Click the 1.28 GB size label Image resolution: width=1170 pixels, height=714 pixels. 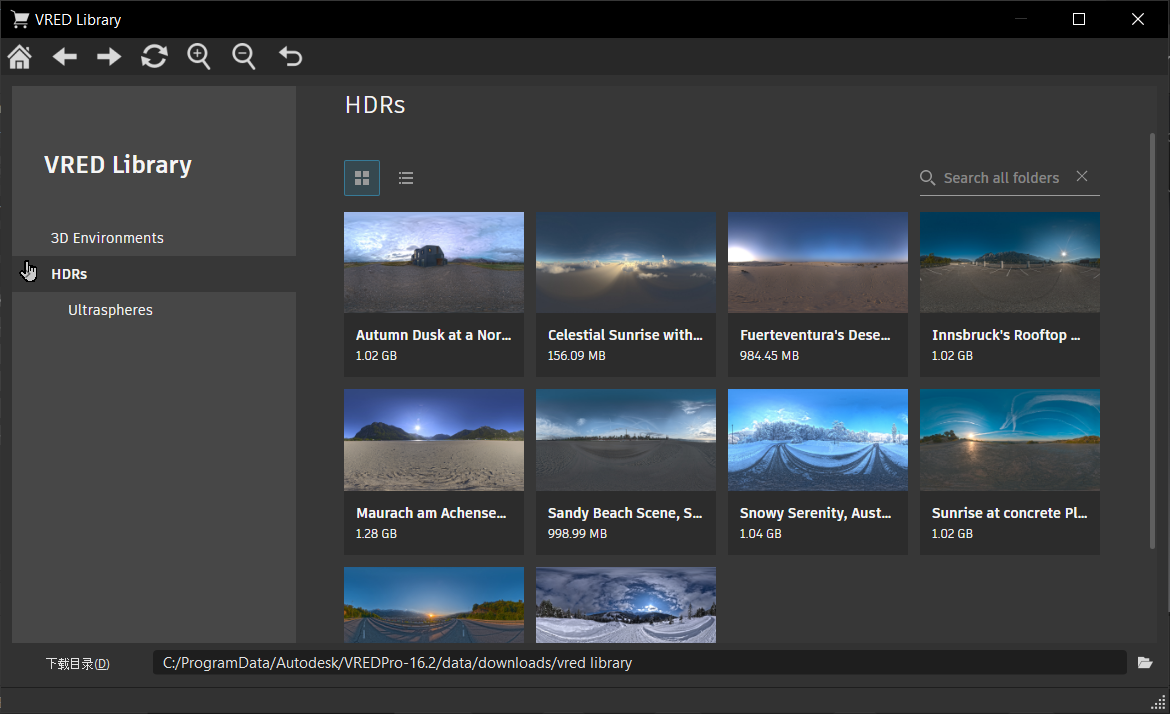(x=376, y=533)
